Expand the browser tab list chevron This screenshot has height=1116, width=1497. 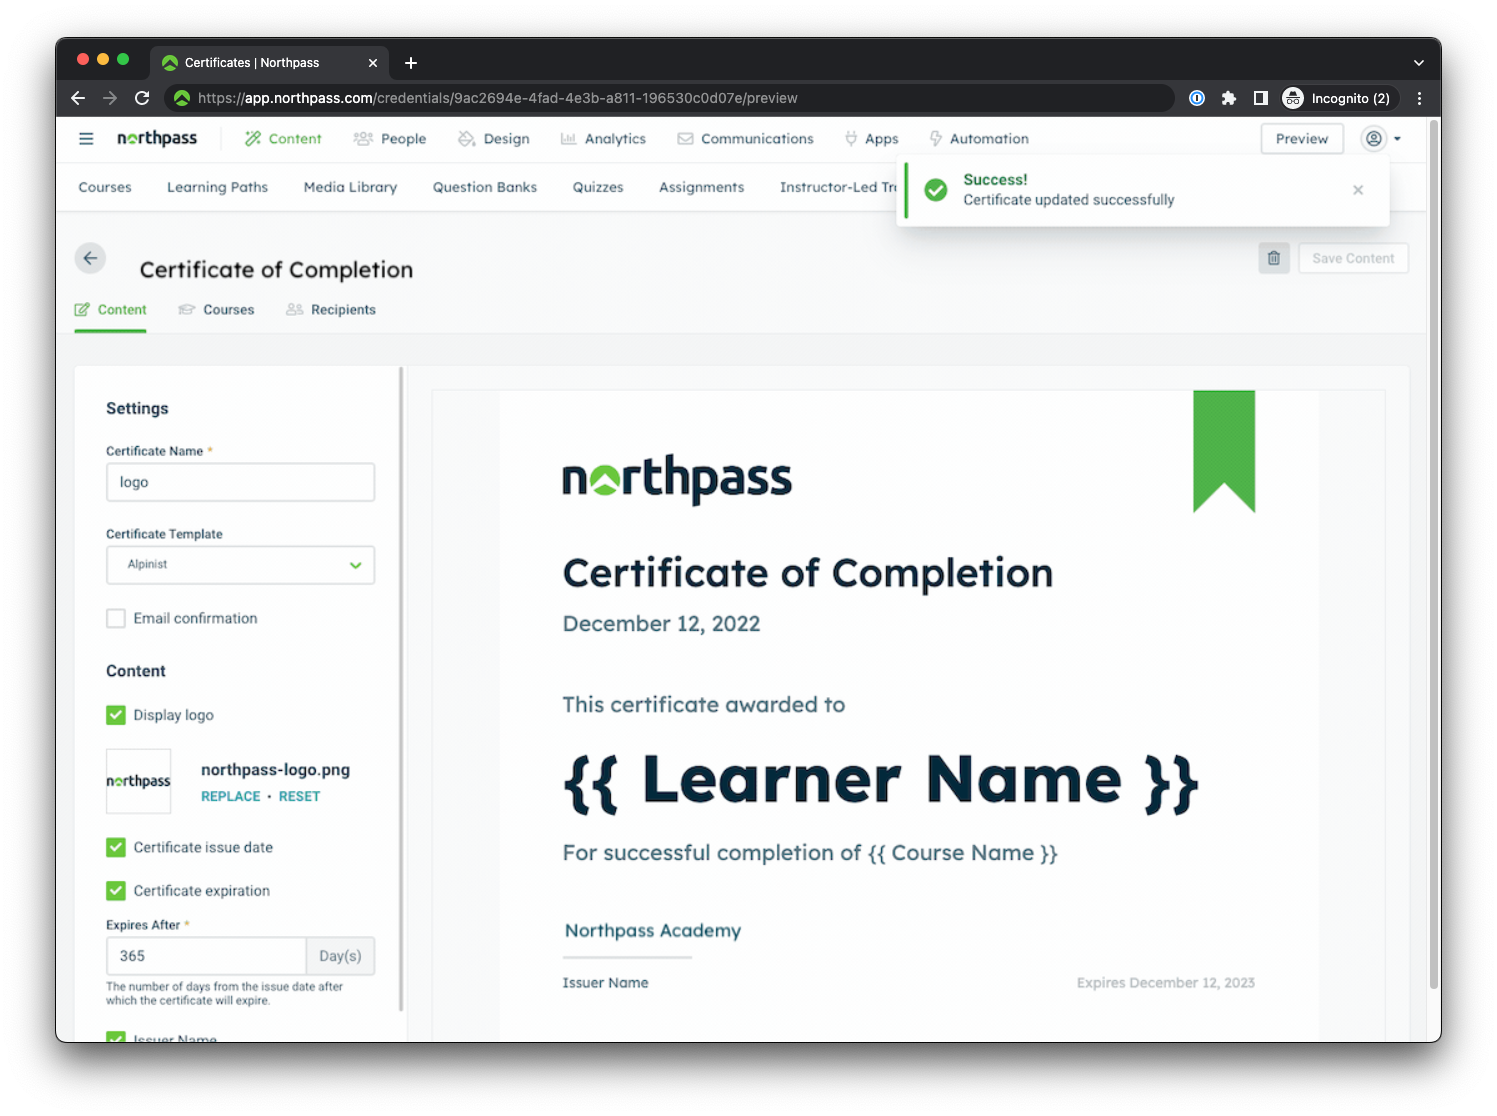(1418, 62)
